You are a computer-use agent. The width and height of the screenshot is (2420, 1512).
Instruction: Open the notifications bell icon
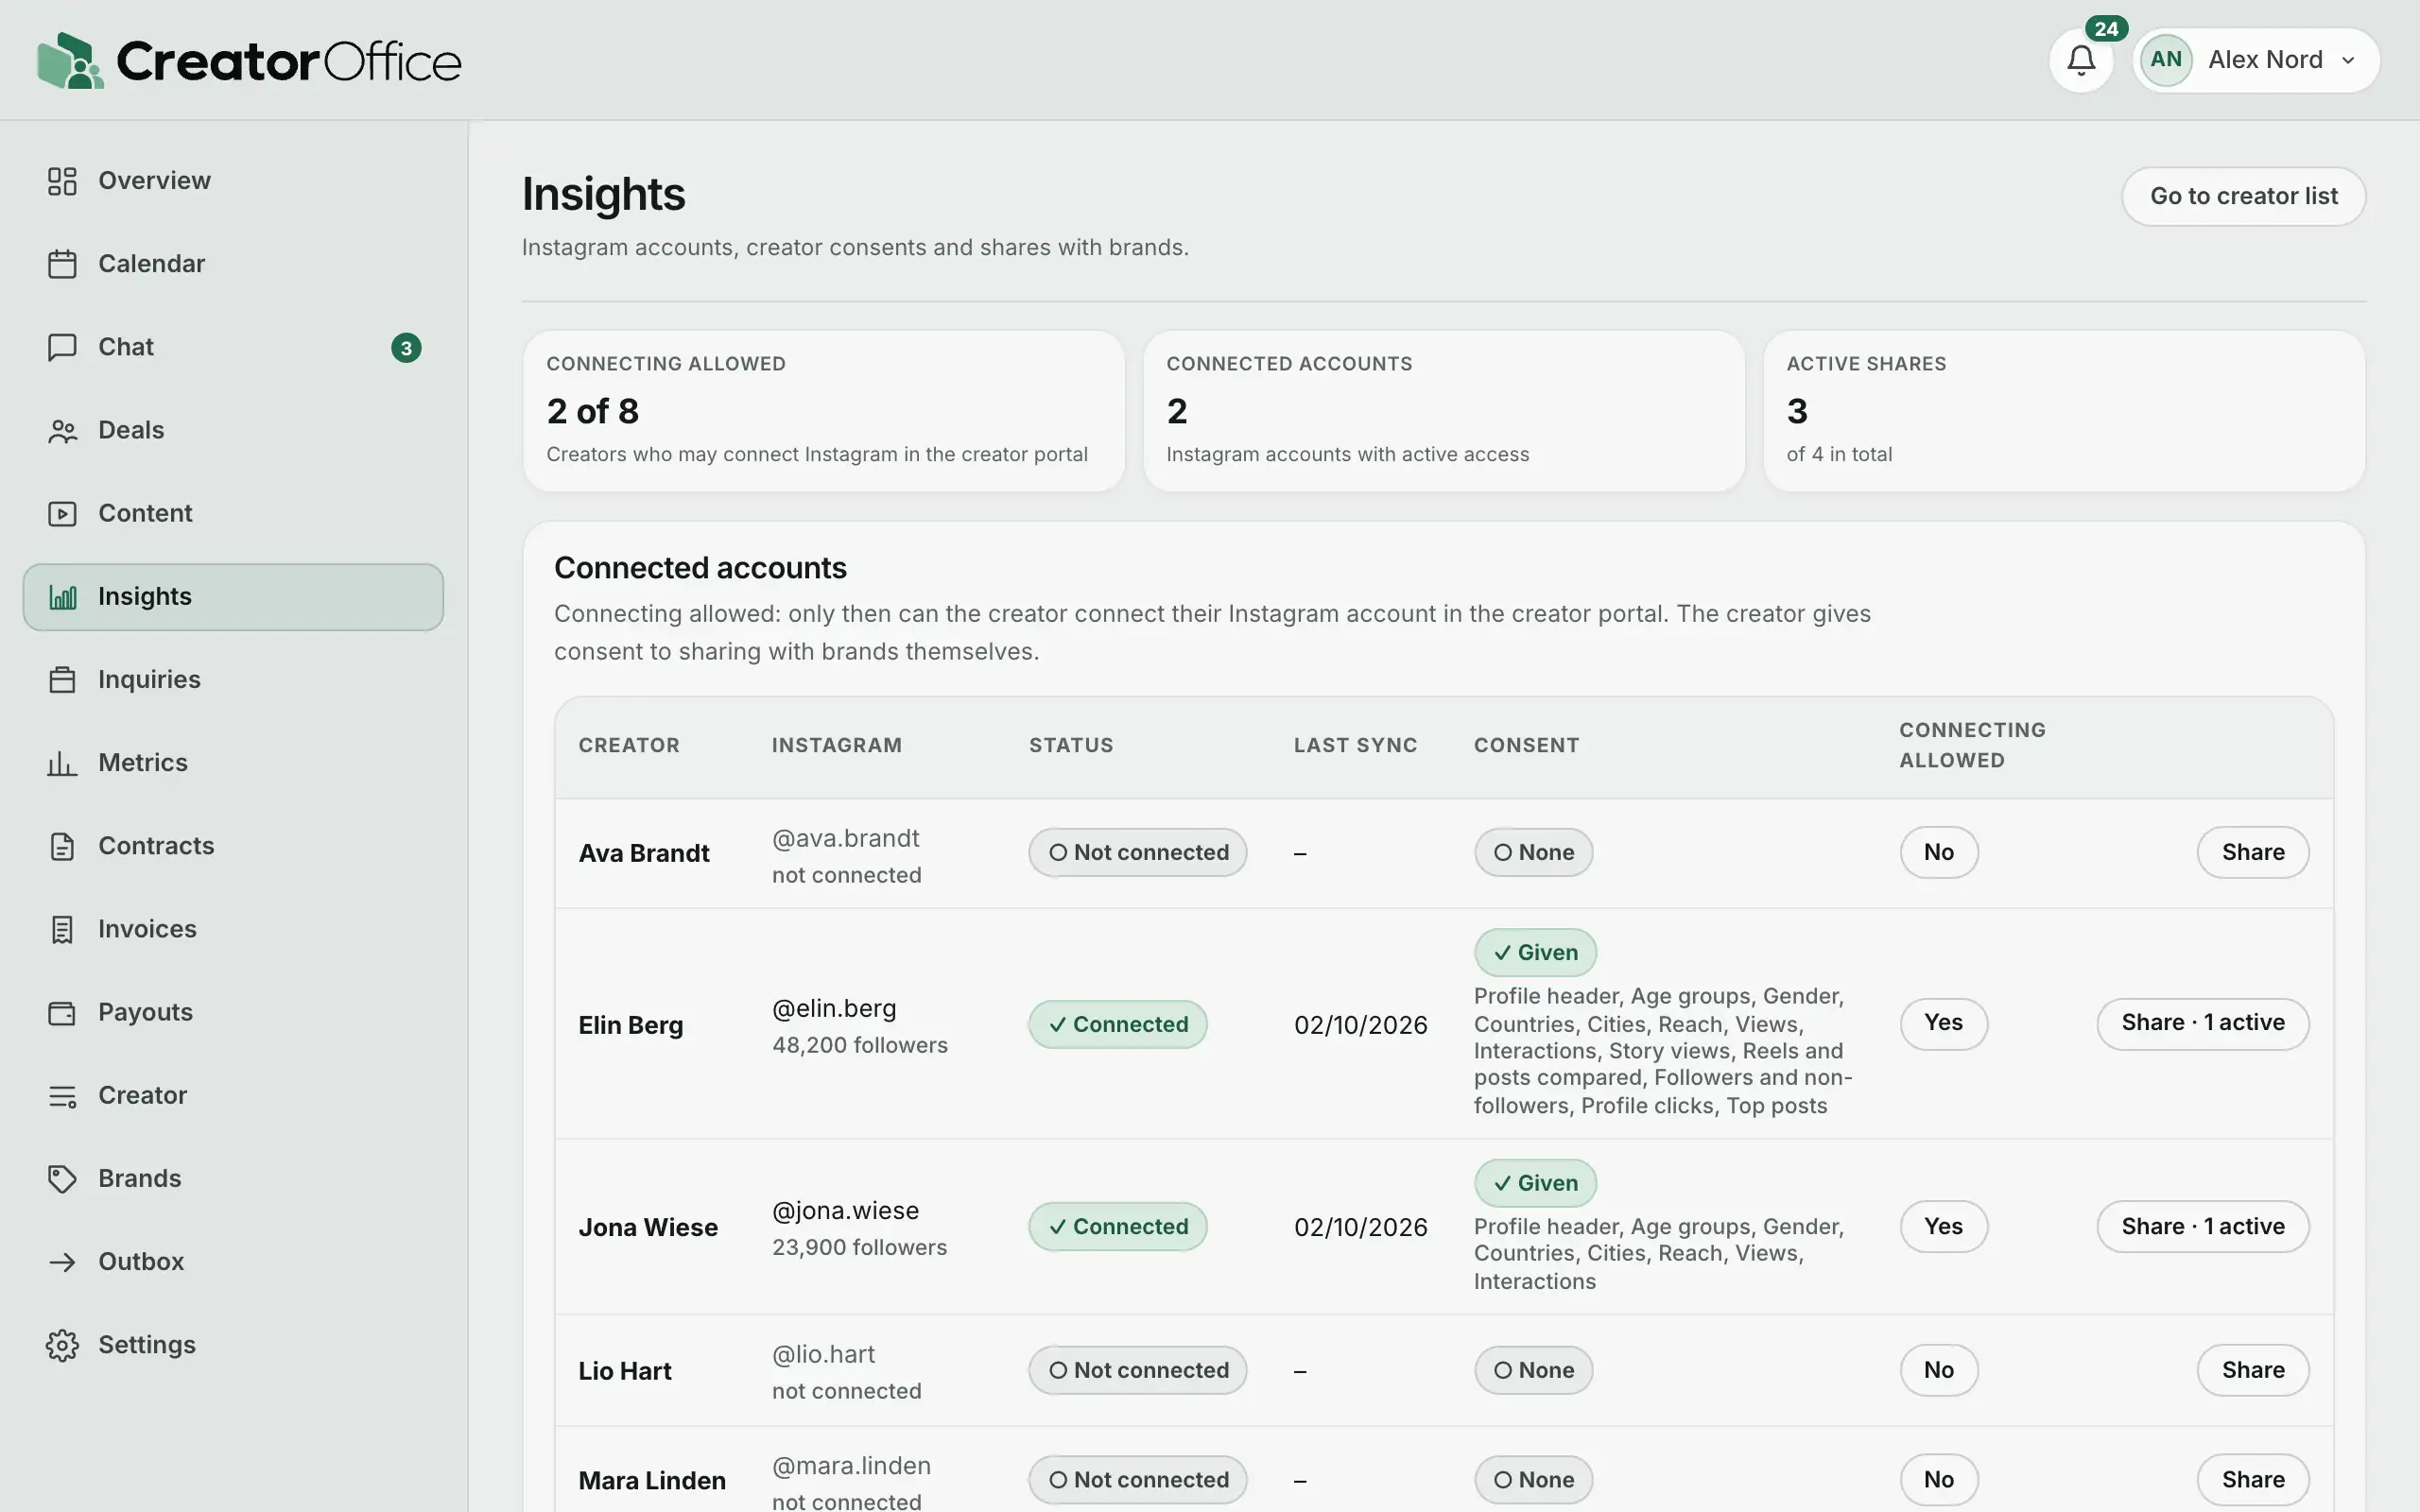tap(2080, 60)
